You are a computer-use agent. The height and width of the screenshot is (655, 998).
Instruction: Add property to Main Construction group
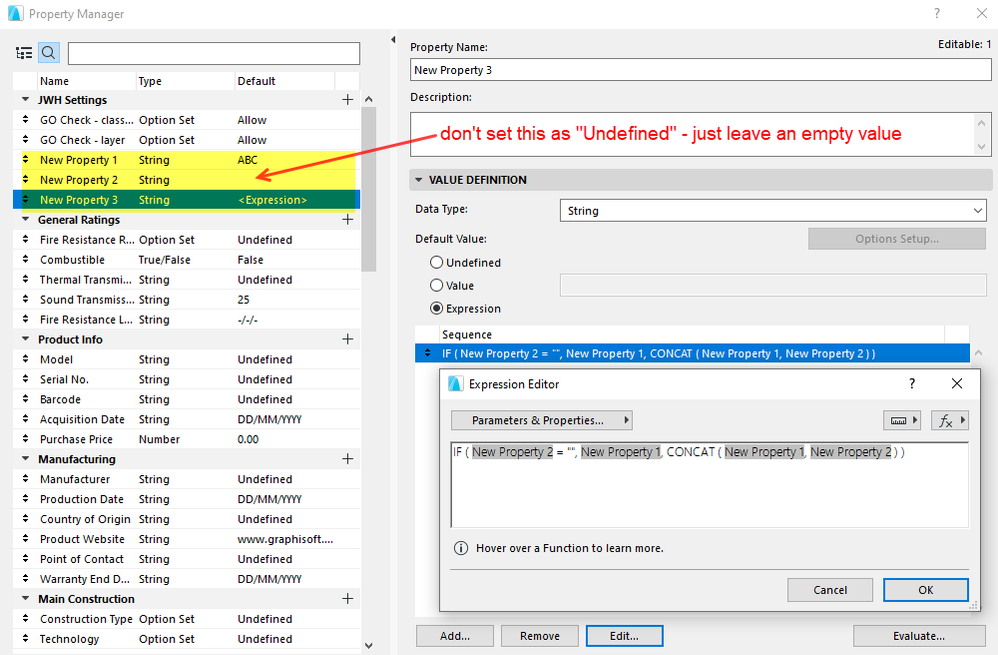348,598
